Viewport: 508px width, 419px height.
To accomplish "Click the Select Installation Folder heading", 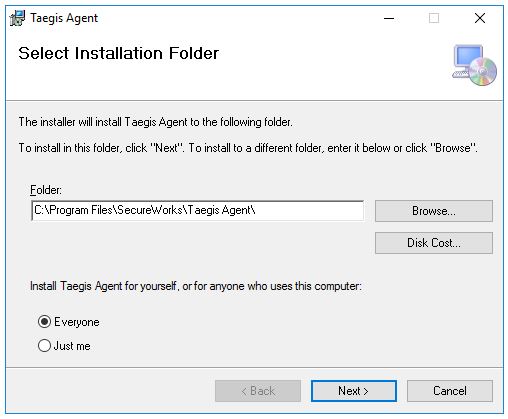I will click(119, 53).
